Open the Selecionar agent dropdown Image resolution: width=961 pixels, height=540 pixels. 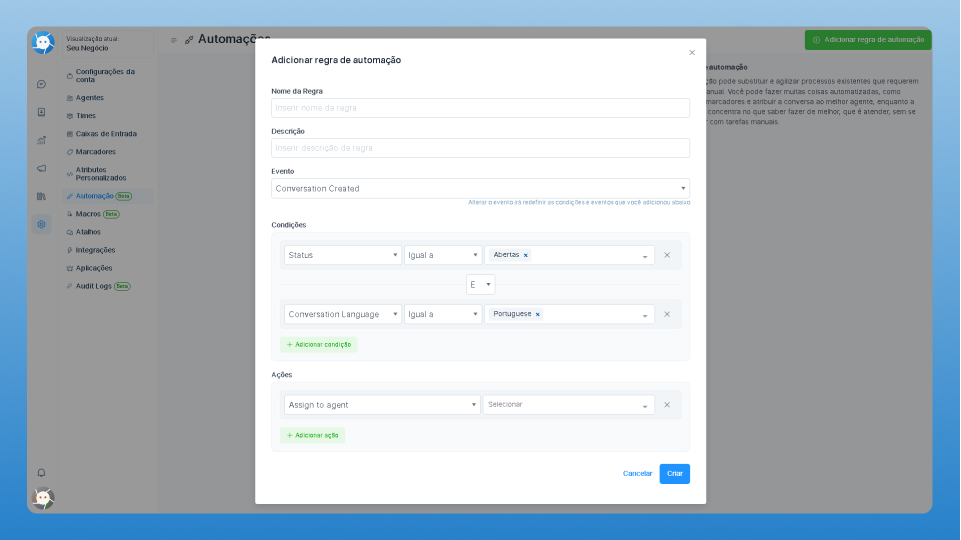[568, 405]
